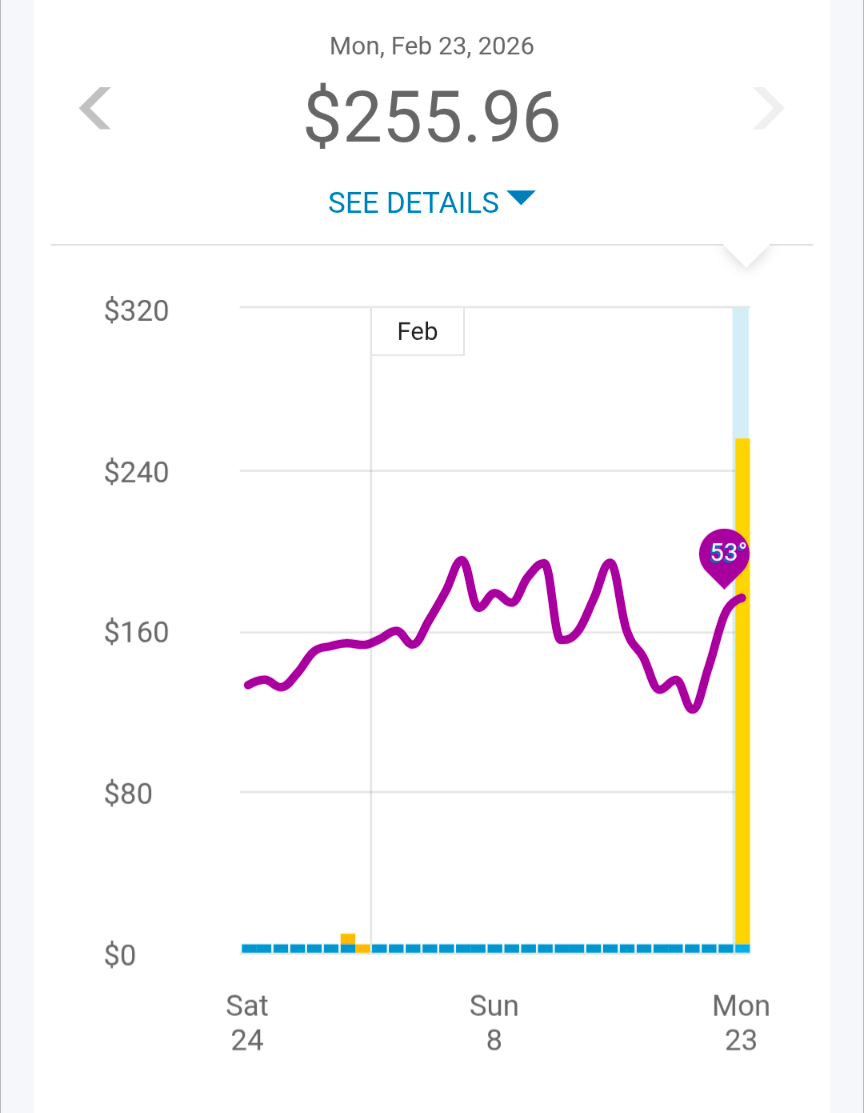The height and width of the screenshot is (1113, 864).
Task: Click the light blue projected bar segment
Action: 741,372
